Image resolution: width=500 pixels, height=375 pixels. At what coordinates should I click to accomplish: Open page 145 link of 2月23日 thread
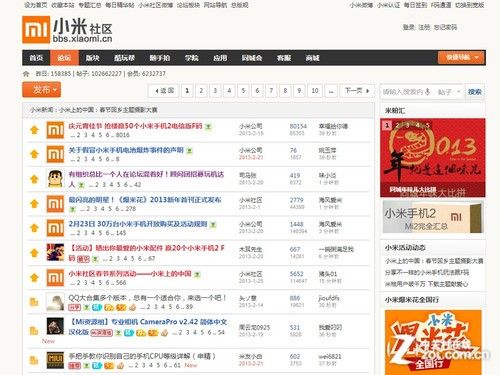(121, 233)
